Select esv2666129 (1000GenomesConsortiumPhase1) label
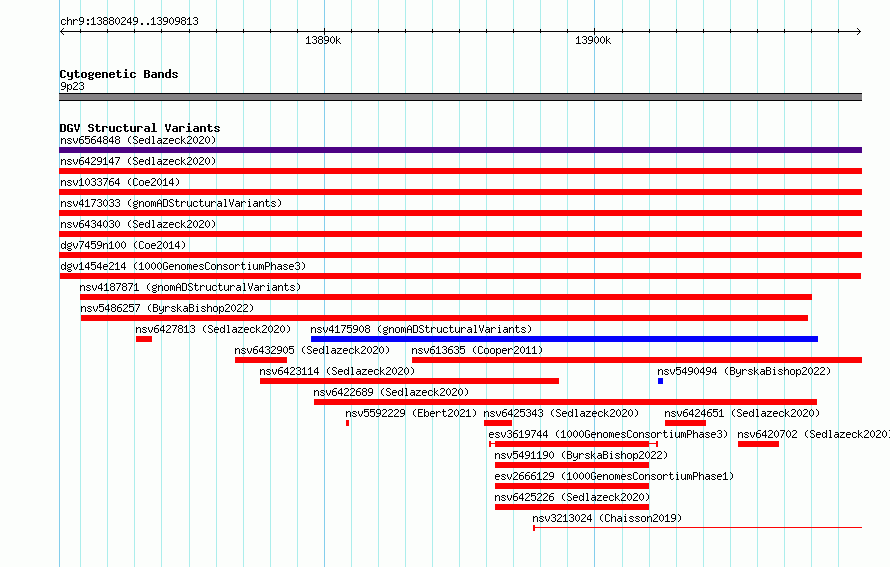This screenshot has height=567, width=890. coord(614,476)
